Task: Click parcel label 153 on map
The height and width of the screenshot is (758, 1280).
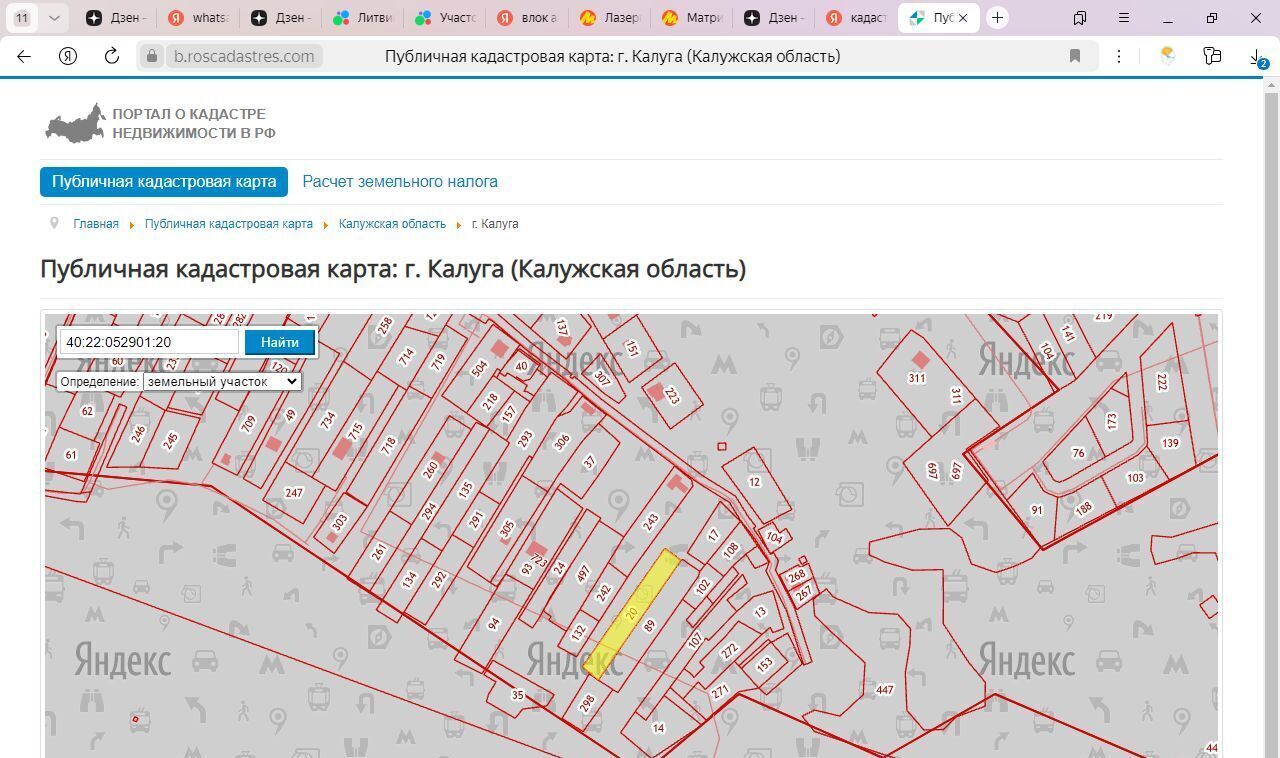Action: (x=765, y=663)
